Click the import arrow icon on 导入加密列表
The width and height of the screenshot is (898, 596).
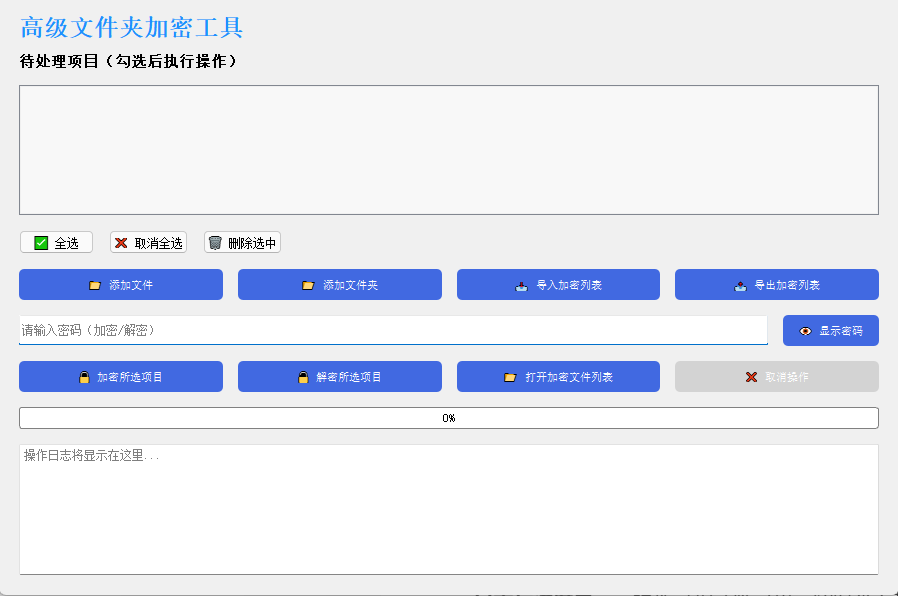click(x=522, y=284)
